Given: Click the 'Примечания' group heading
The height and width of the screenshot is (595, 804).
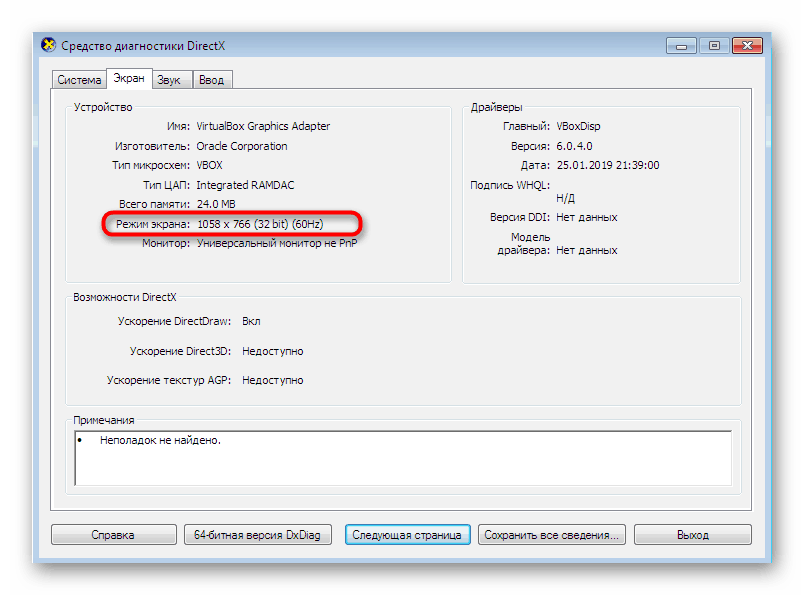Looking at the screenshot, I should [x=104, y=420].
